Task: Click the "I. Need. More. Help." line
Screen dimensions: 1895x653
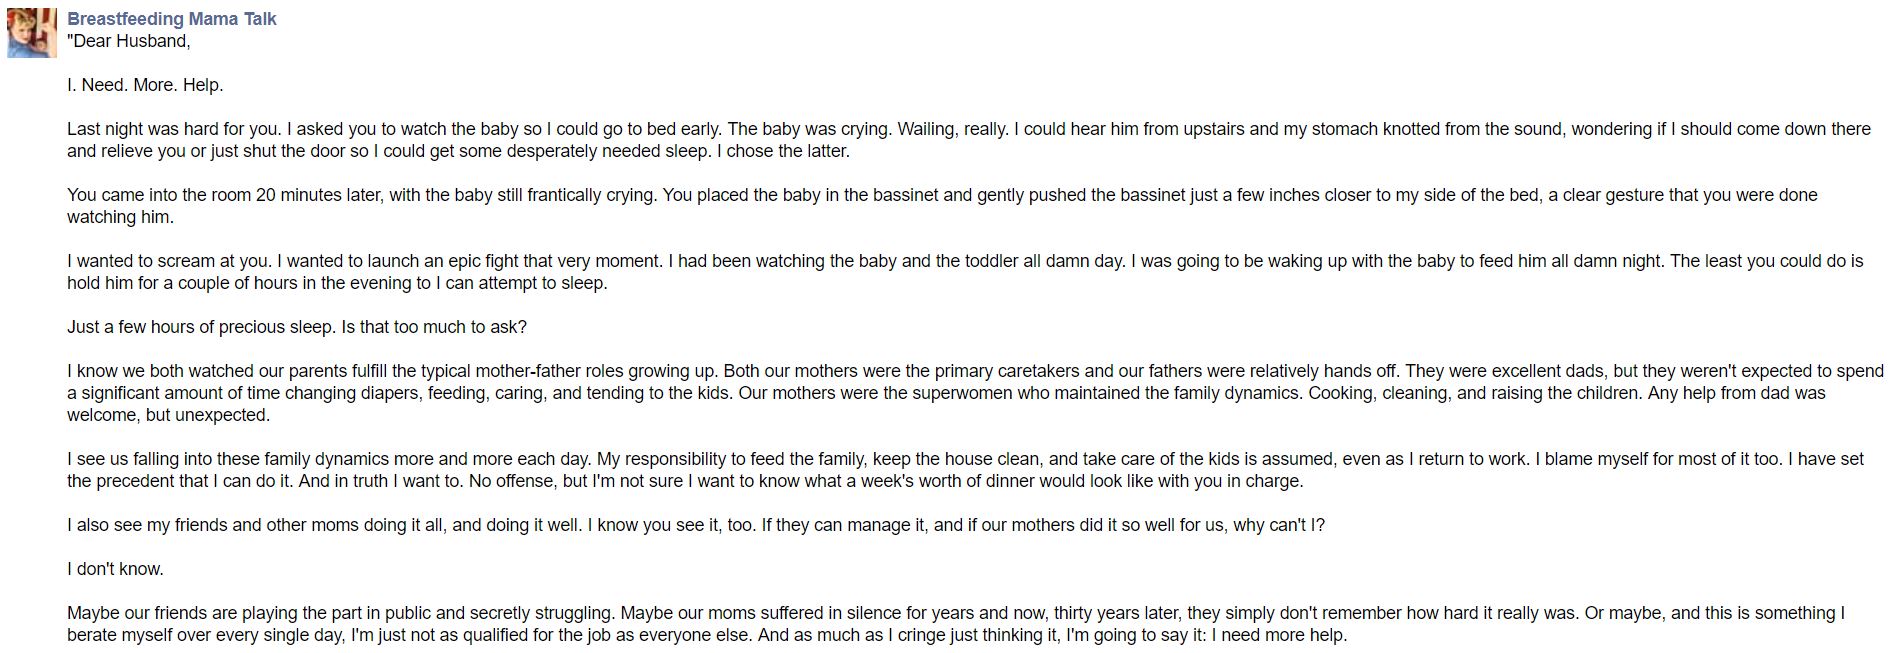Action: point(145,85)
